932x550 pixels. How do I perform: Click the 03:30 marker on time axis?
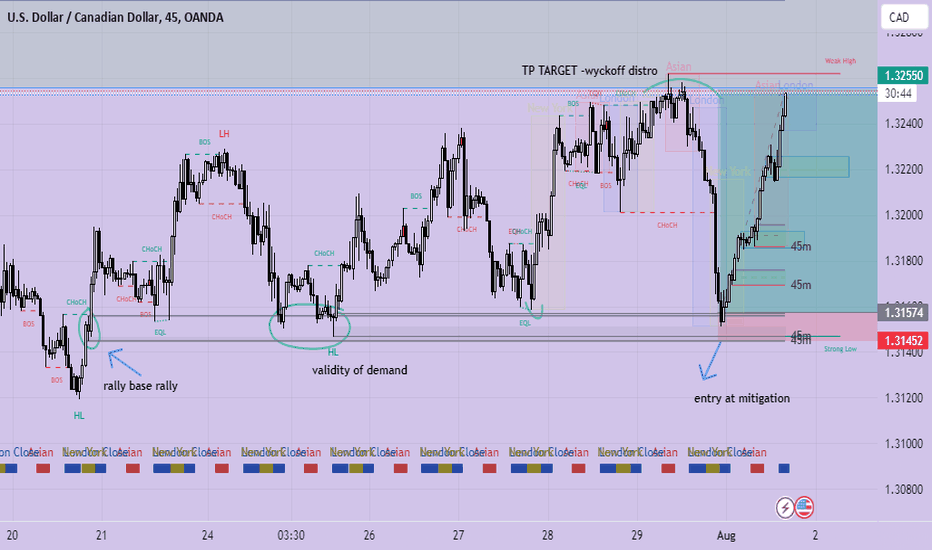tap(291, 535)
